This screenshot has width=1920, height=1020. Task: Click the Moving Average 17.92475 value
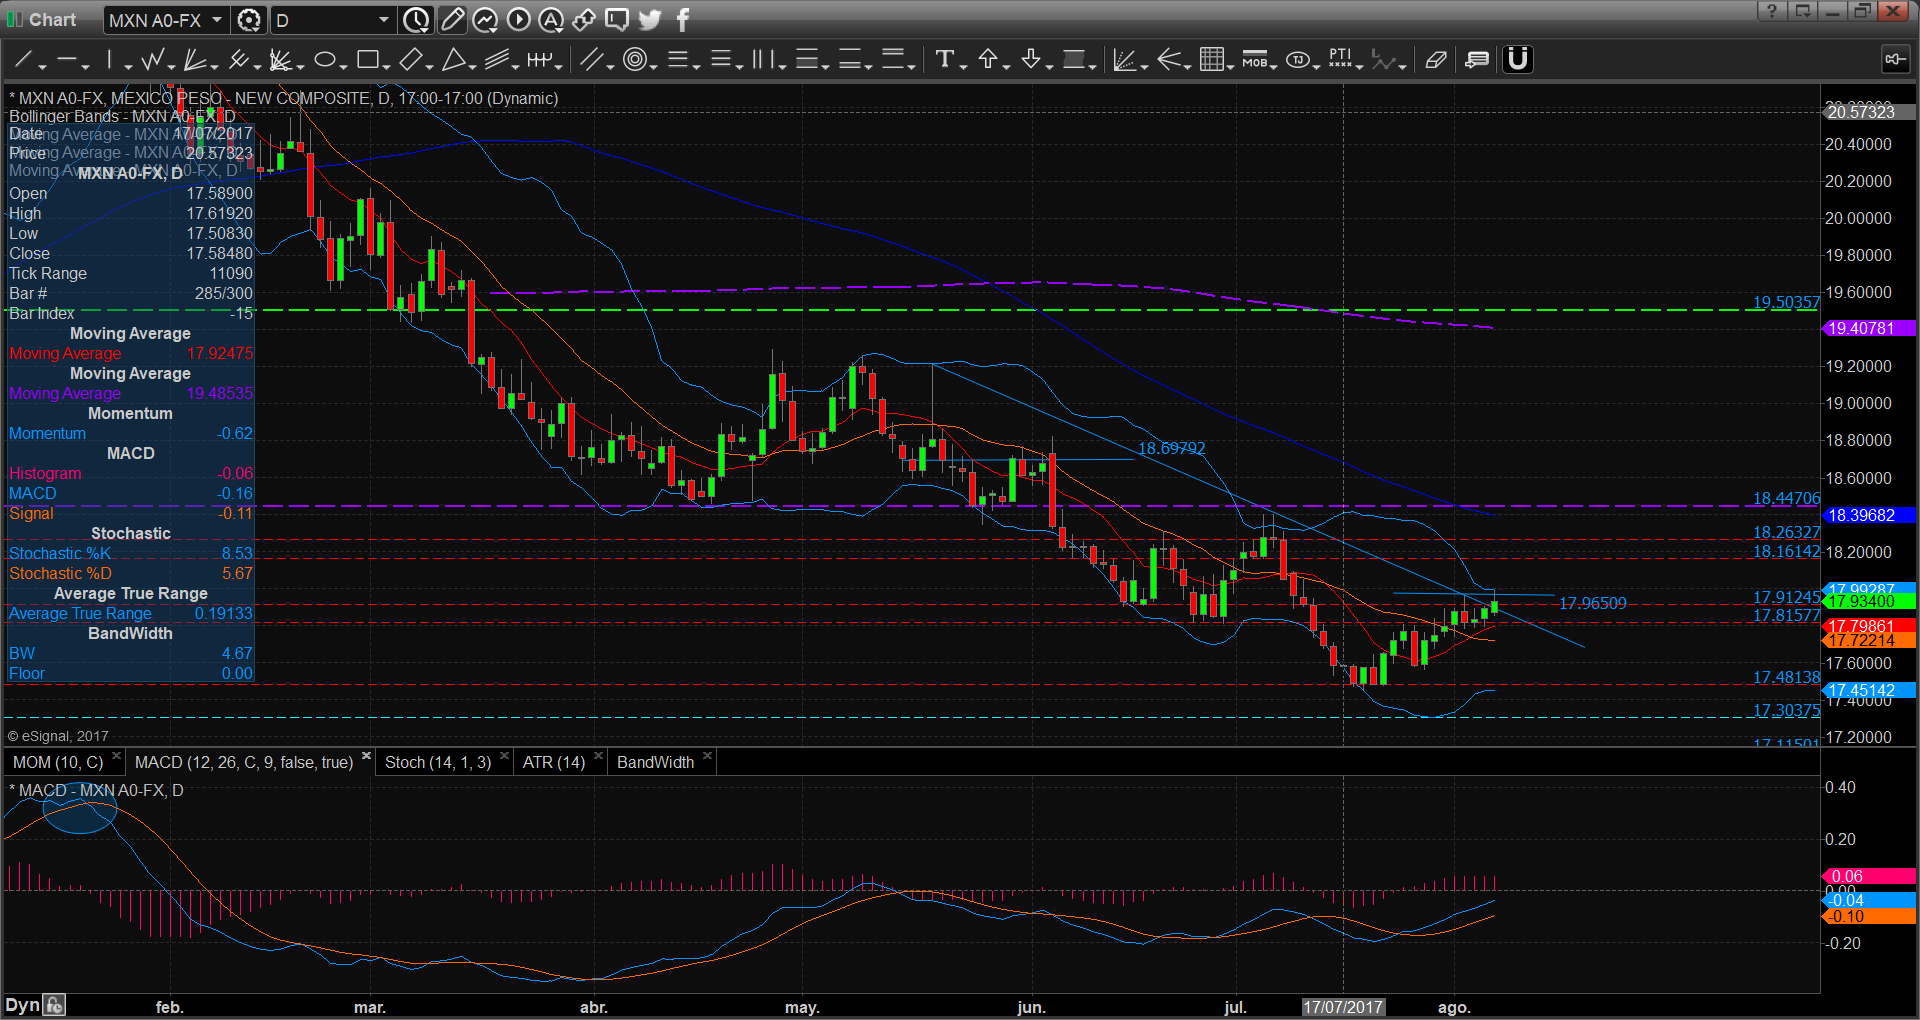click(220, 354)
